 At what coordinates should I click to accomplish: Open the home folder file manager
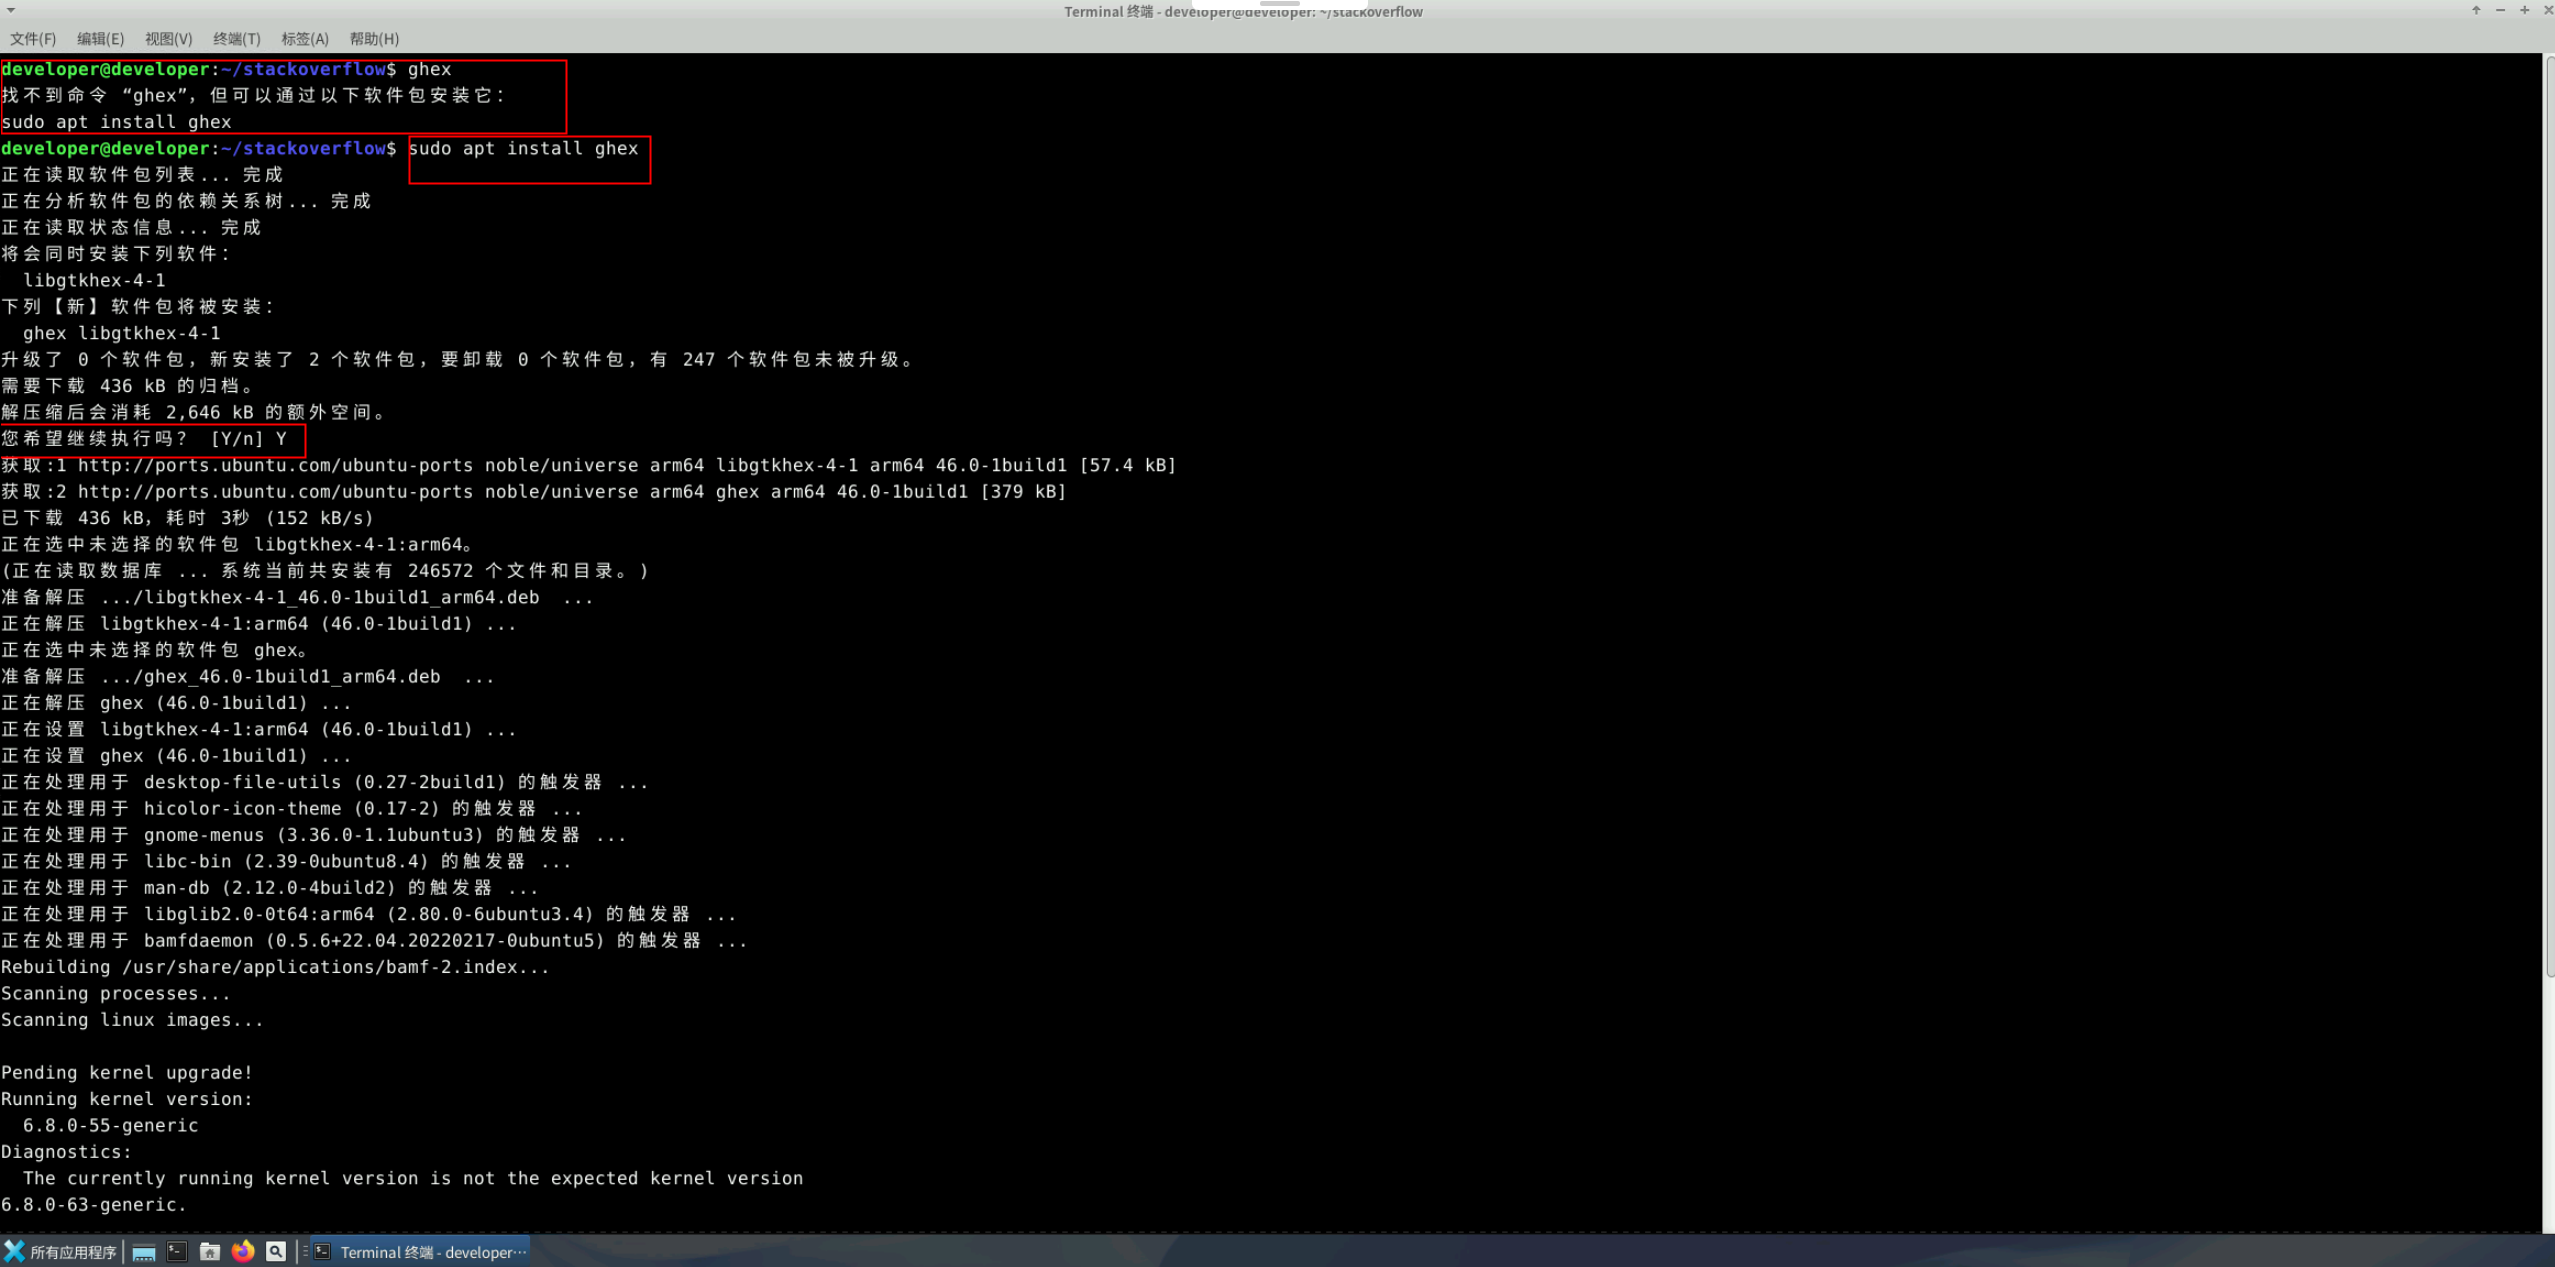pyautogui.click(x=210, y=1252)
